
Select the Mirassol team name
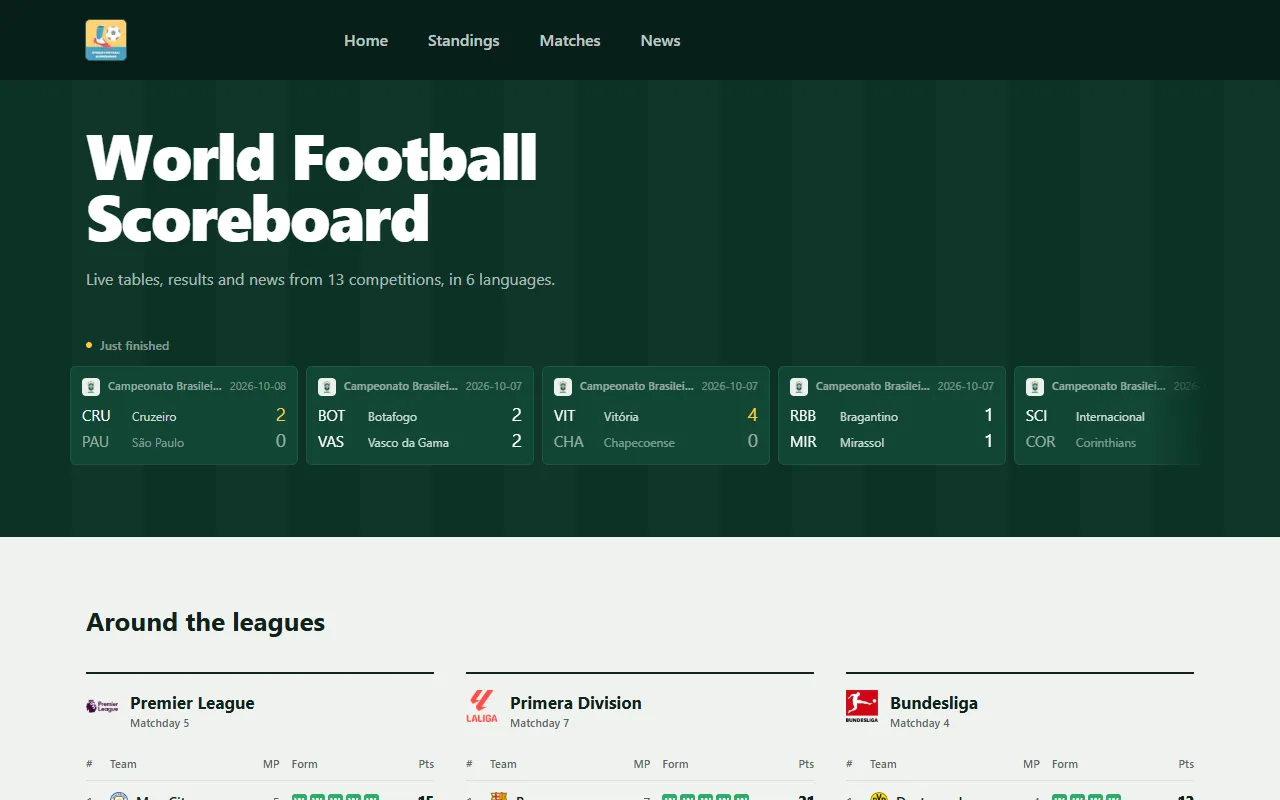862,442
